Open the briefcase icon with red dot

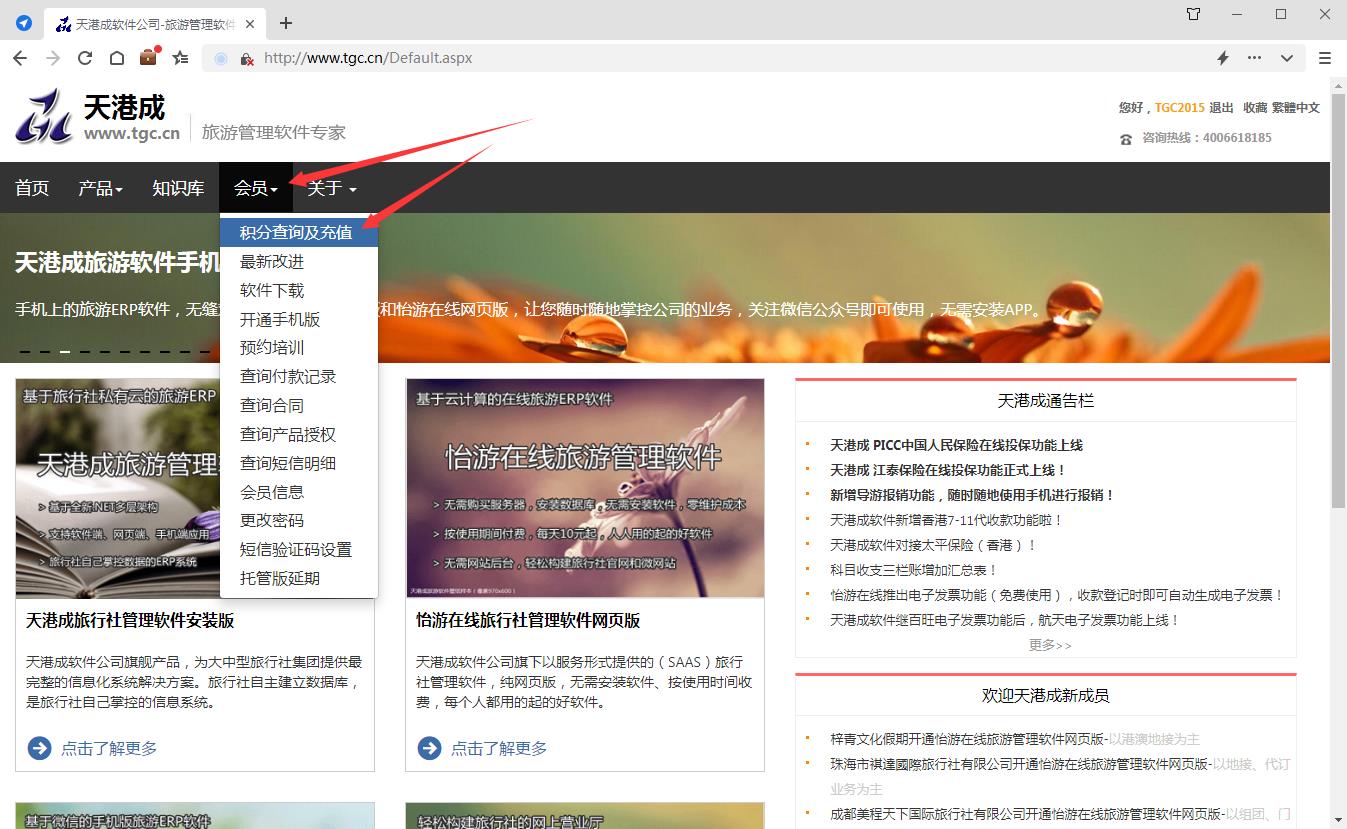click(x=149, y=56)
